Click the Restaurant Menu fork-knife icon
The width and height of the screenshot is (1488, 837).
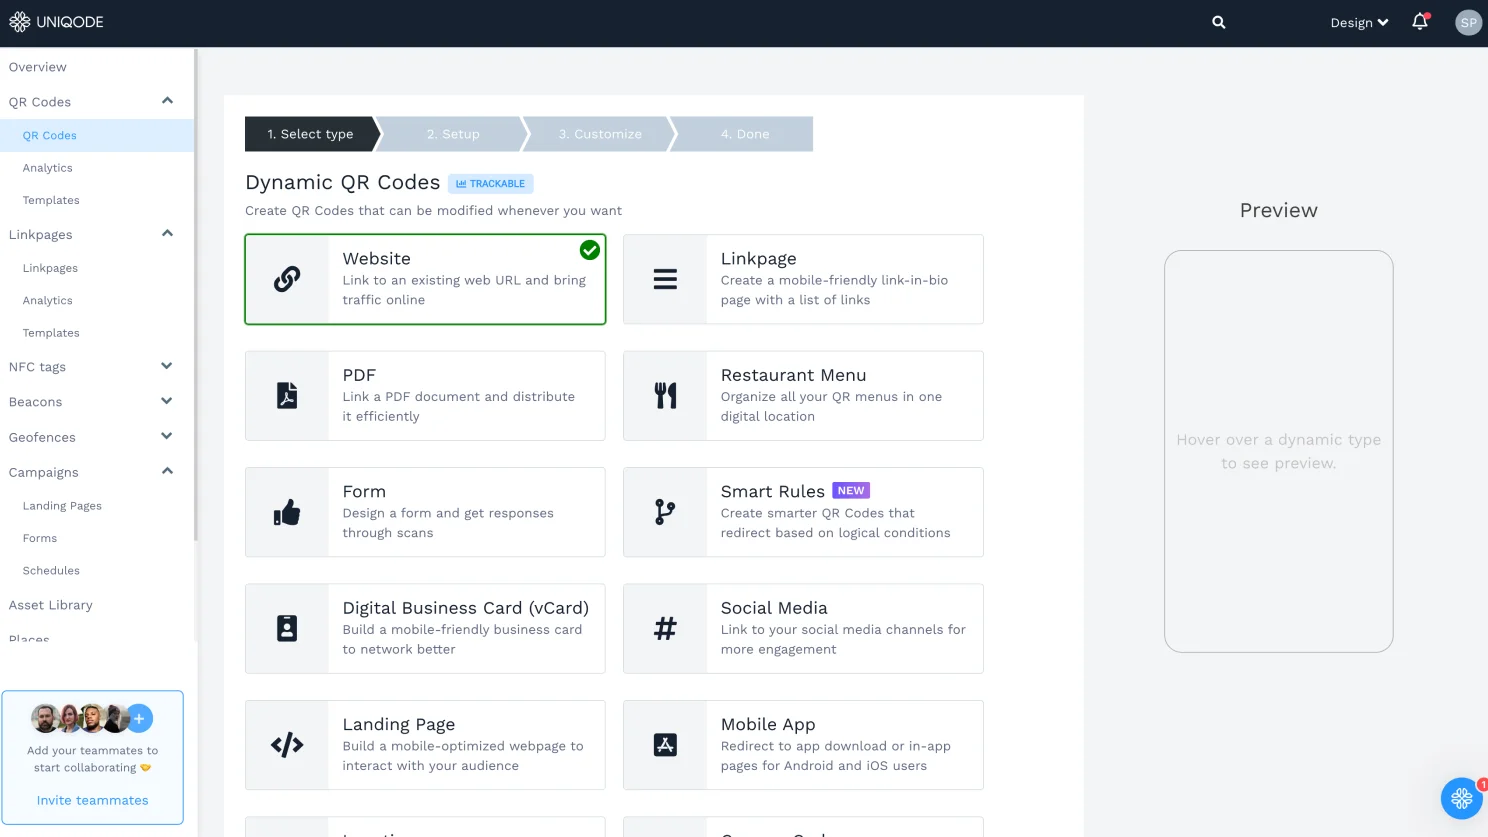click(x=665, y=395)
